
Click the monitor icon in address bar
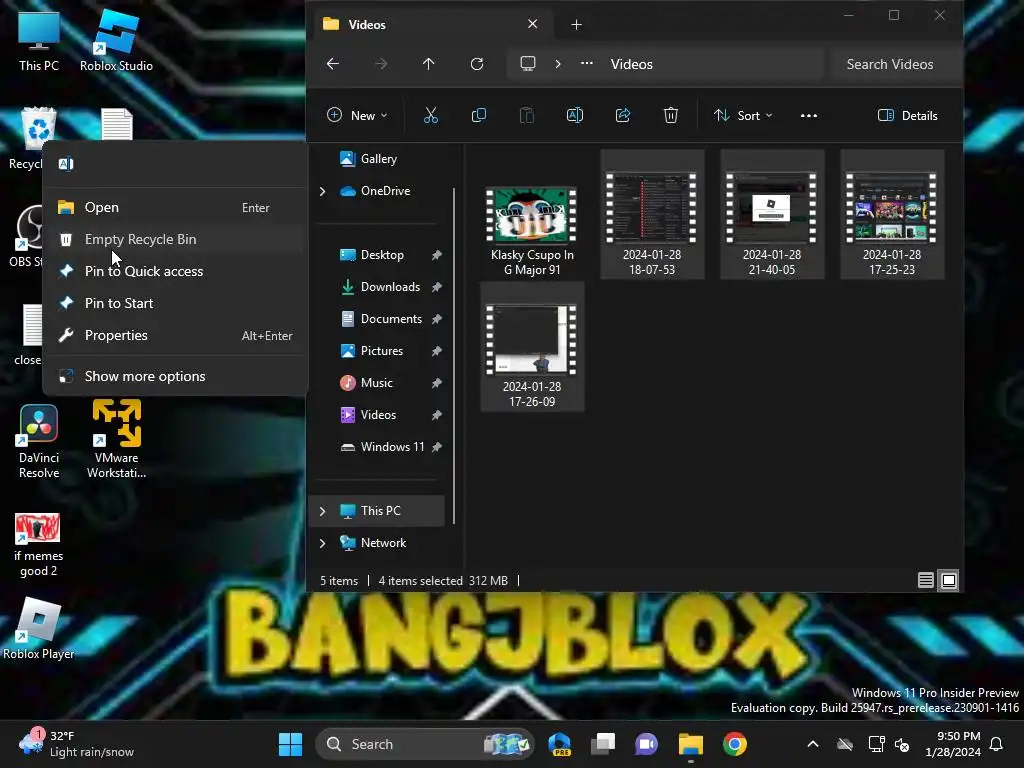pos(528,63)
